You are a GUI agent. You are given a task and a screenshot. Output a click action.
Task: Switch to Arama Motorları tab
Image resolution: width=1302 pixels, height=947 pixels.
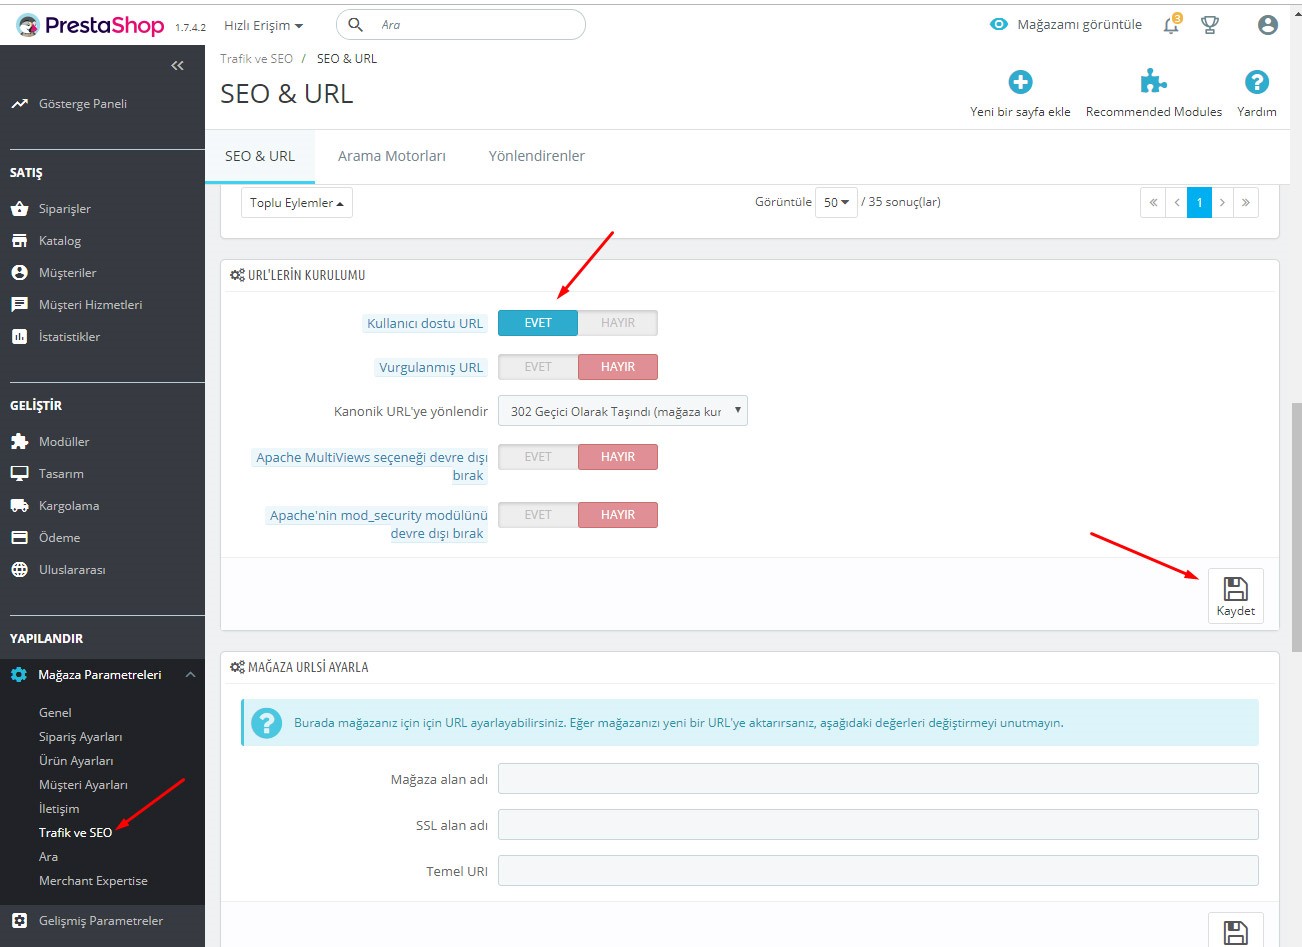pyautogui.click(x=391, y=156)
